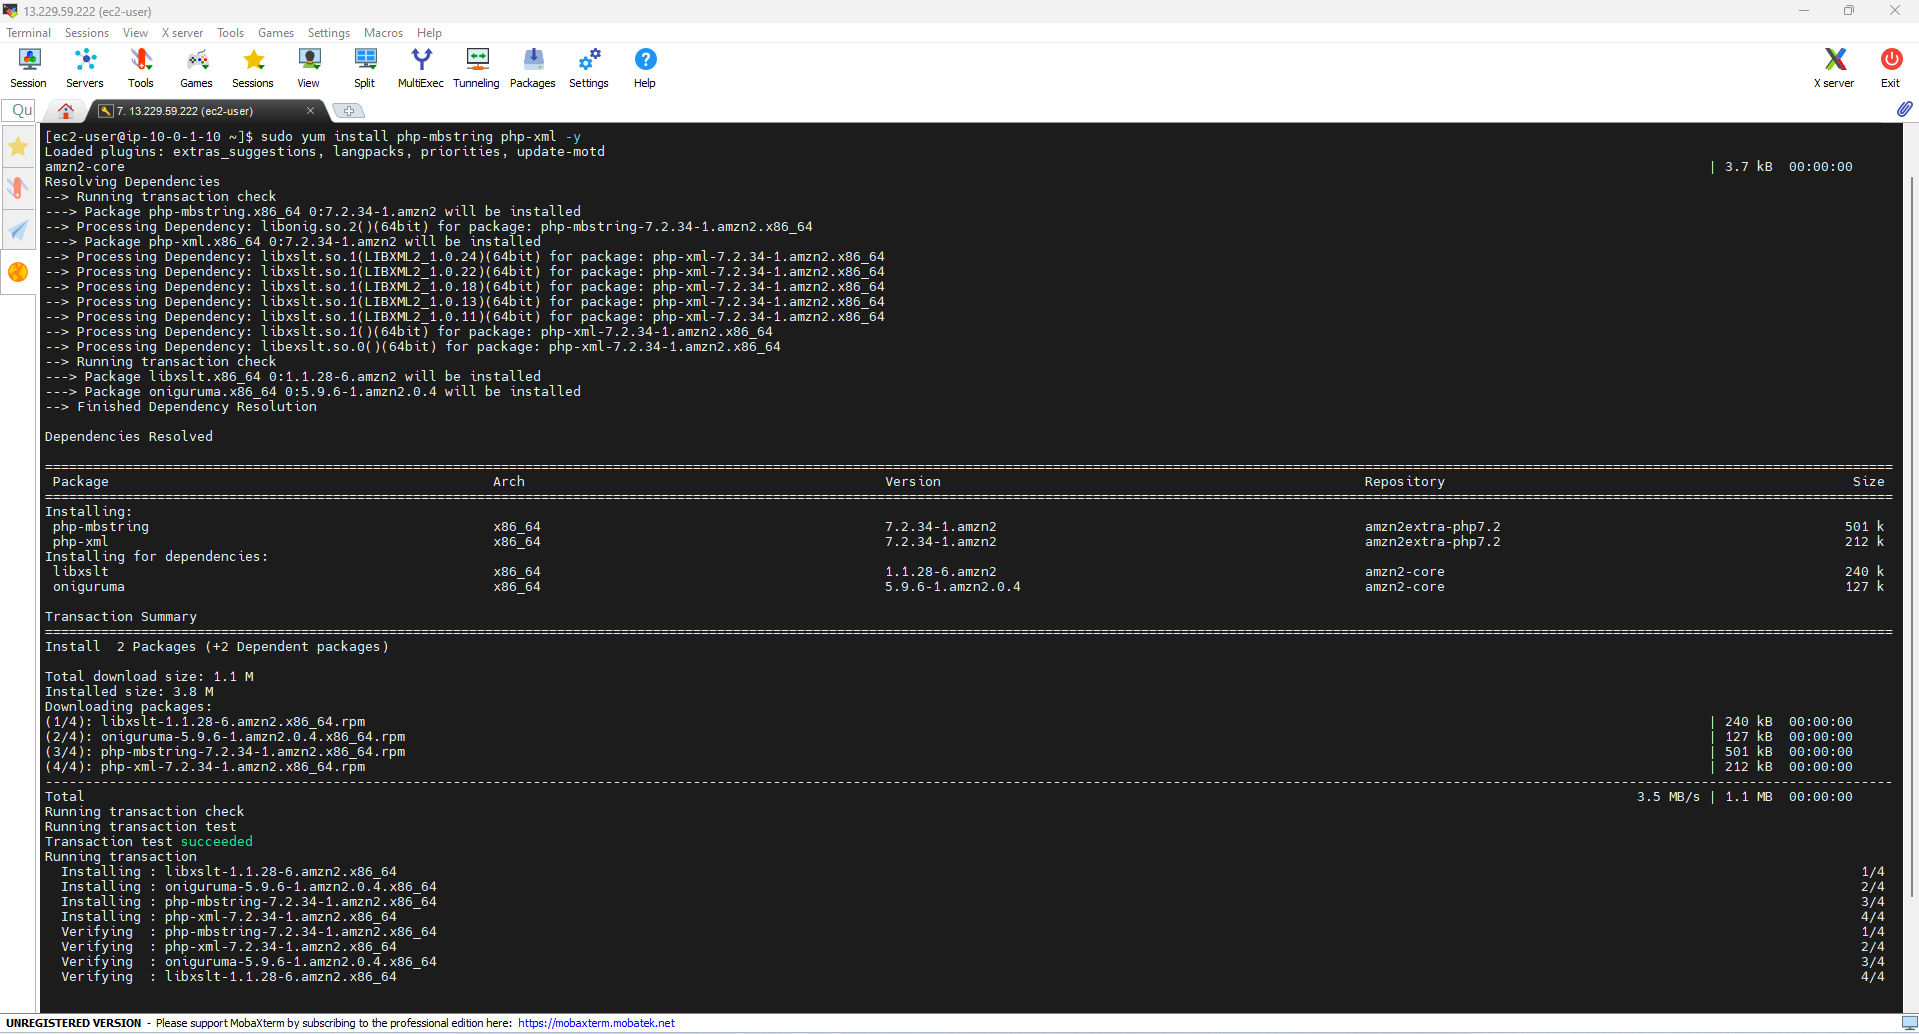Toggle the X server icon
The image size is (1919, 1034).
(x=1835, y=68)
